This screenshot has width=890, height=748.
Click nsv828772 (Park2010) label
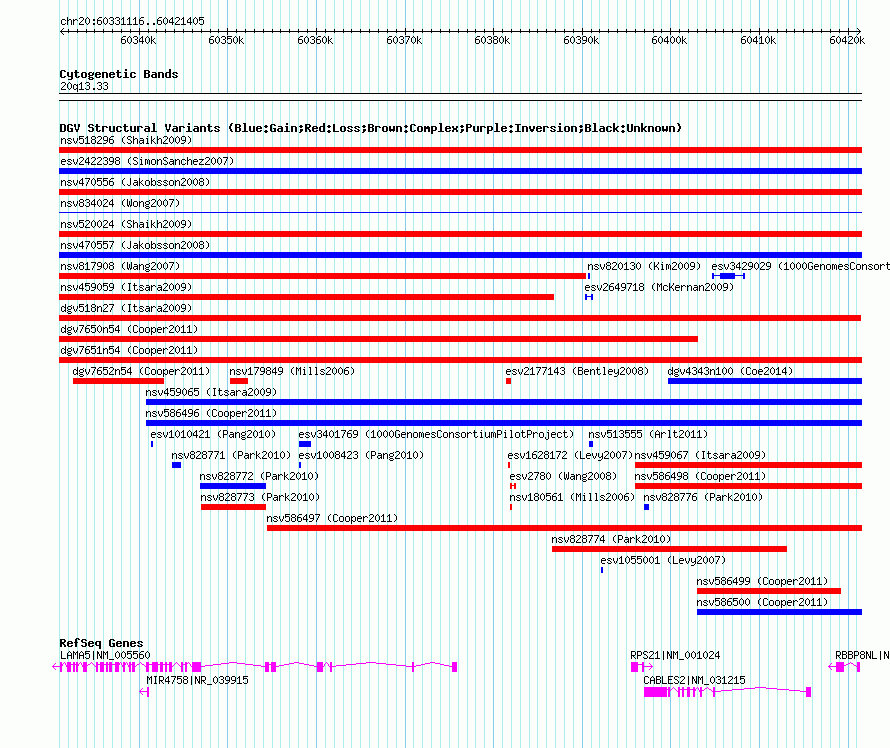click(x=259, y=476)
